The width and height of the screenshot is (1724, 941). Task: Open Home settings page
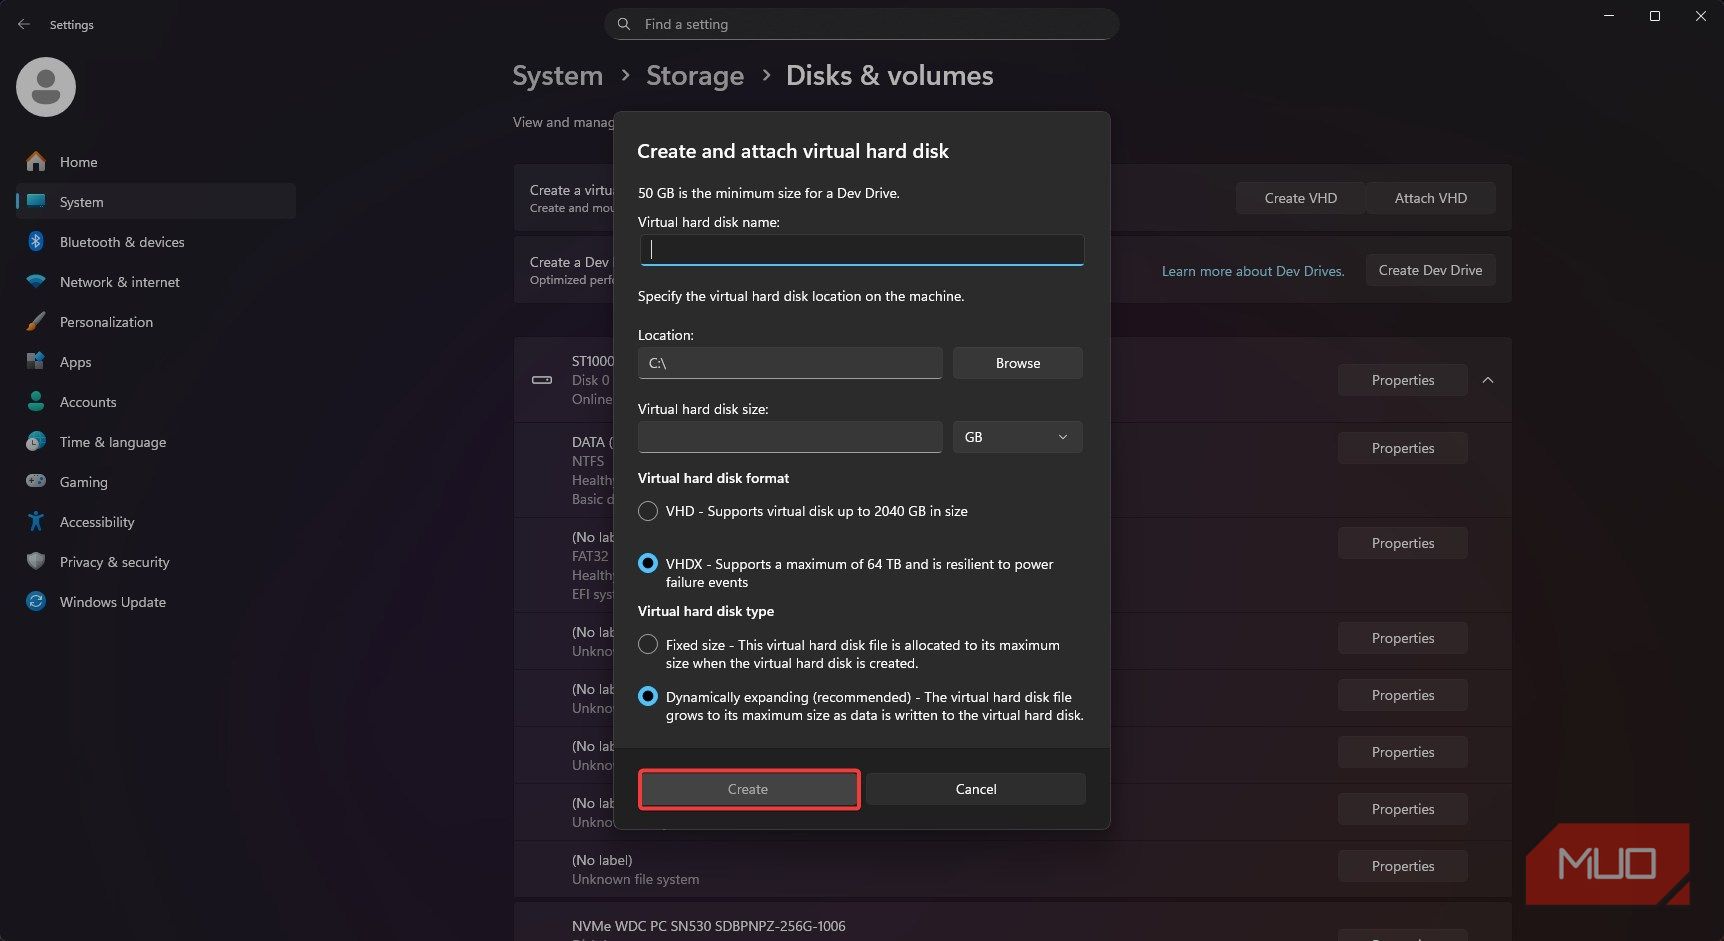tap(156, 162)
